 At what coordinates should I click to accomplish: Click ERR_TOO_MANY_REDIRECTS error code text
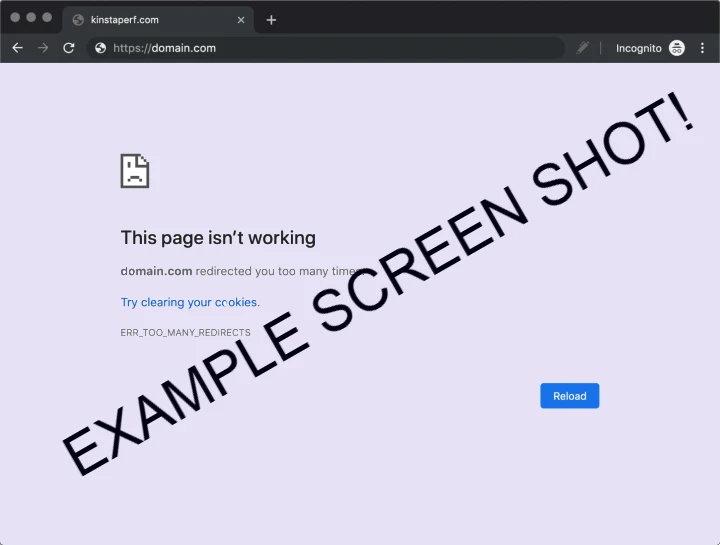tap(186, 332)
